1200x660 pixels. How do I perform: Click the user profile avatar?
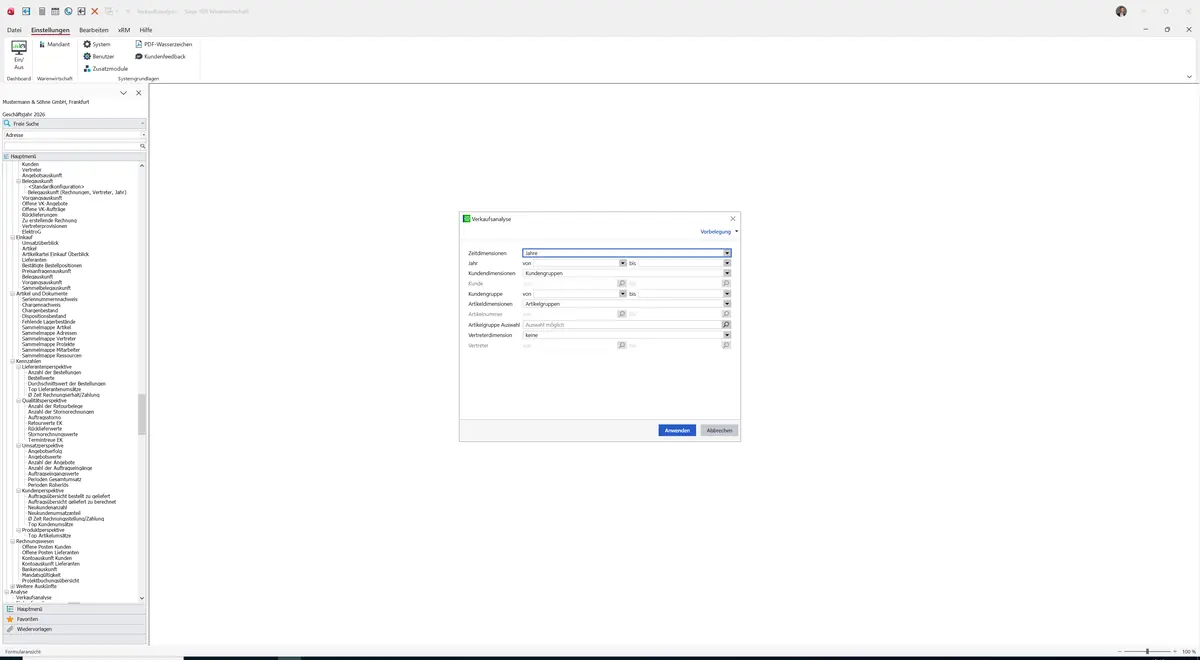(1121, 11)
